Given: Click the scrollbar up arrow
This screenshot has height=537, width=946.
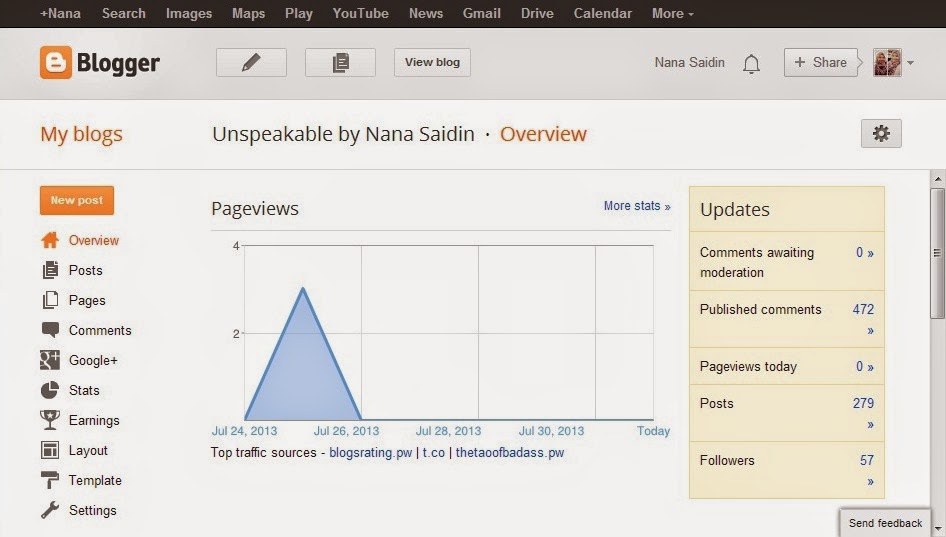Looking at the screenshot, I should coord(938,179).
